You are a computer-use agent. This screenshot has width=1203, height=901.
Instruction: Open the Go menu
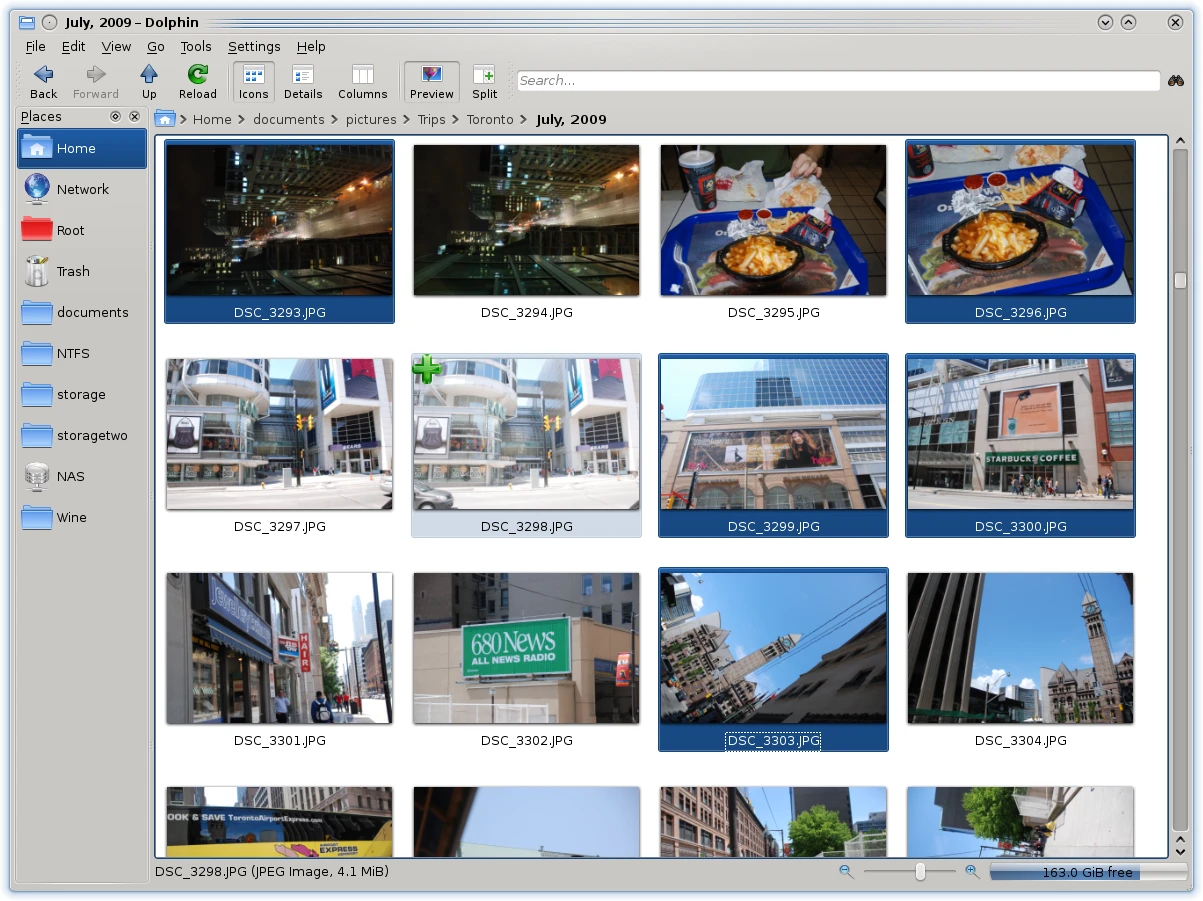(x=156, y=46)
